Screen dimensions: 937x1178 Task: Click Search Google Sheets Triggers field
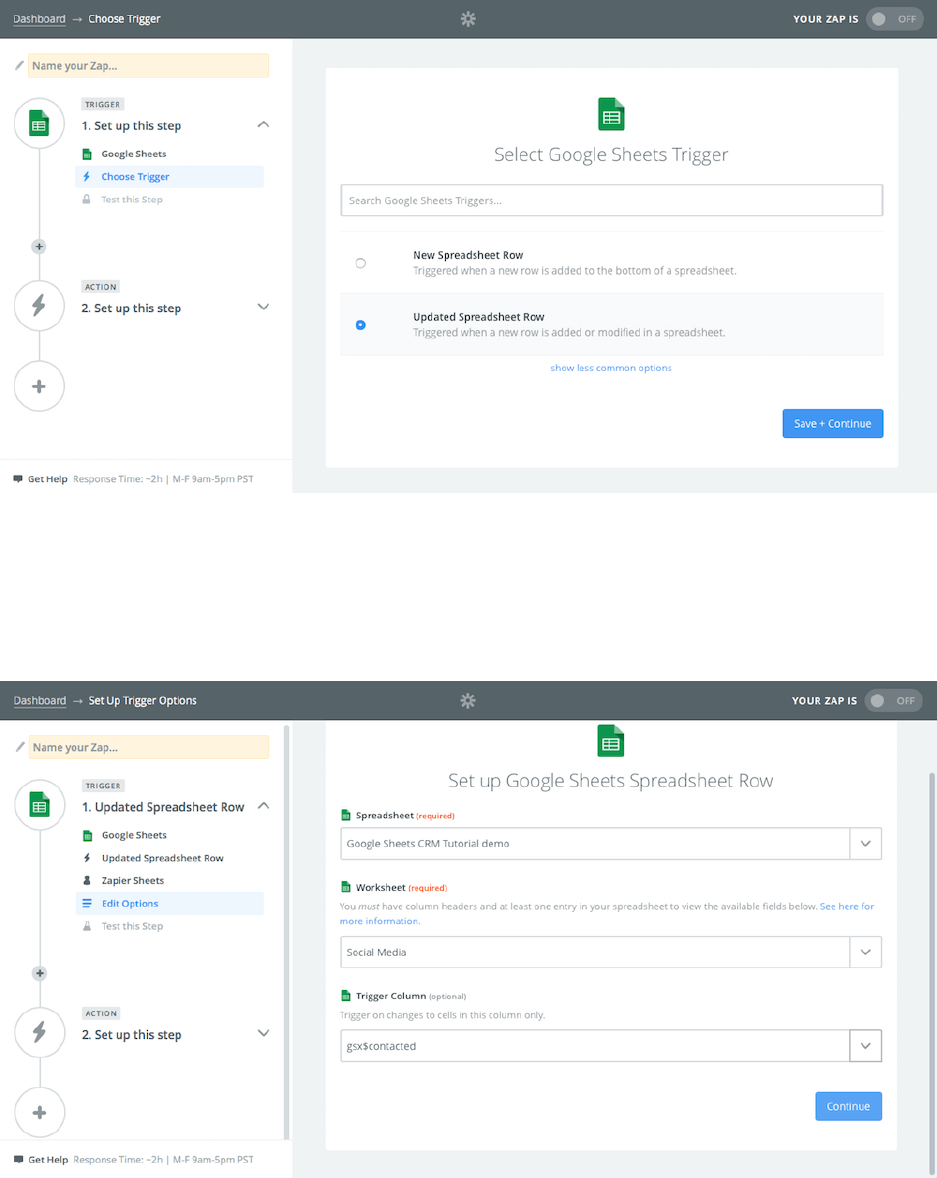(x=611, y=201)
